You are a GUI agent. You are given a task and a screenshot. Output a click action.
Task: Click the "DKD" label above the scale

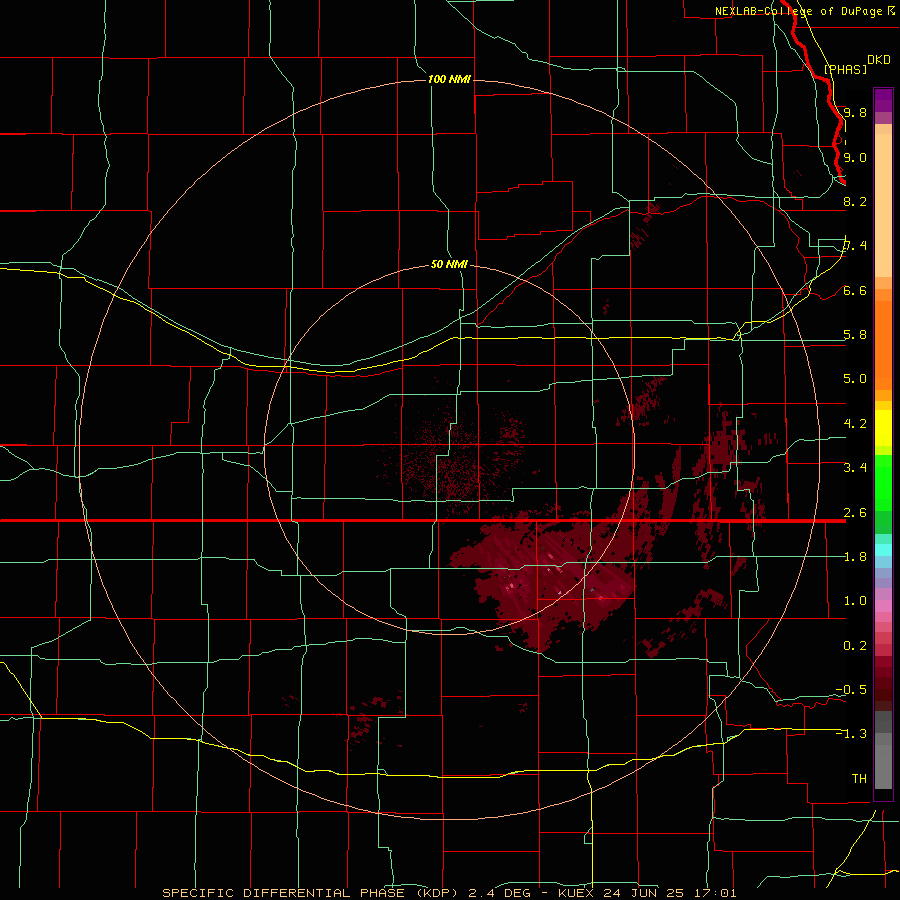(x=879, y=60)
